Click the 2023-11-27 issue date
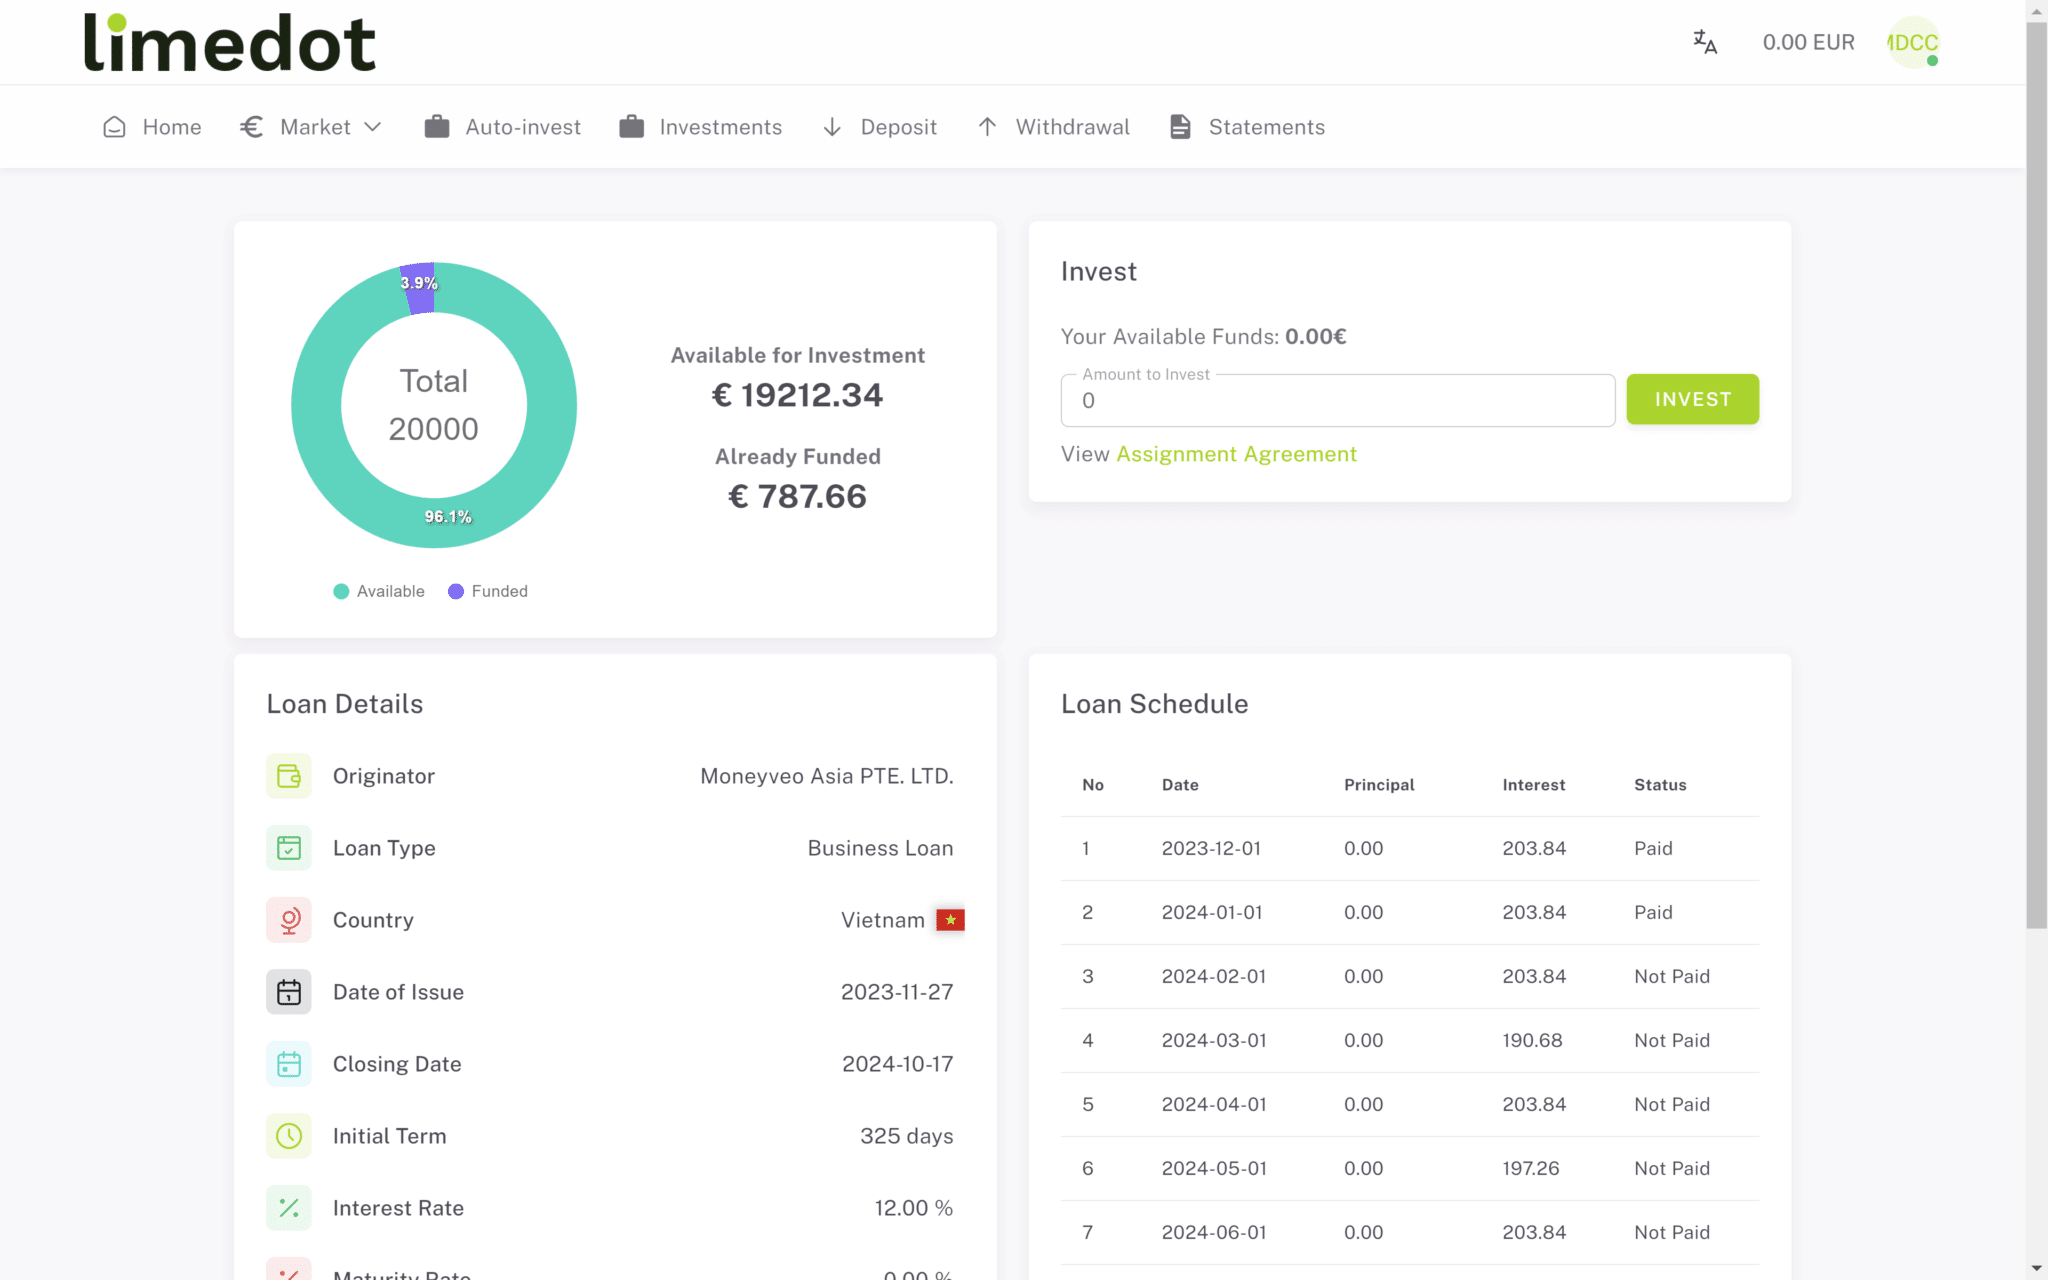Viewport: 2048px width, 1280px height. 897,992
